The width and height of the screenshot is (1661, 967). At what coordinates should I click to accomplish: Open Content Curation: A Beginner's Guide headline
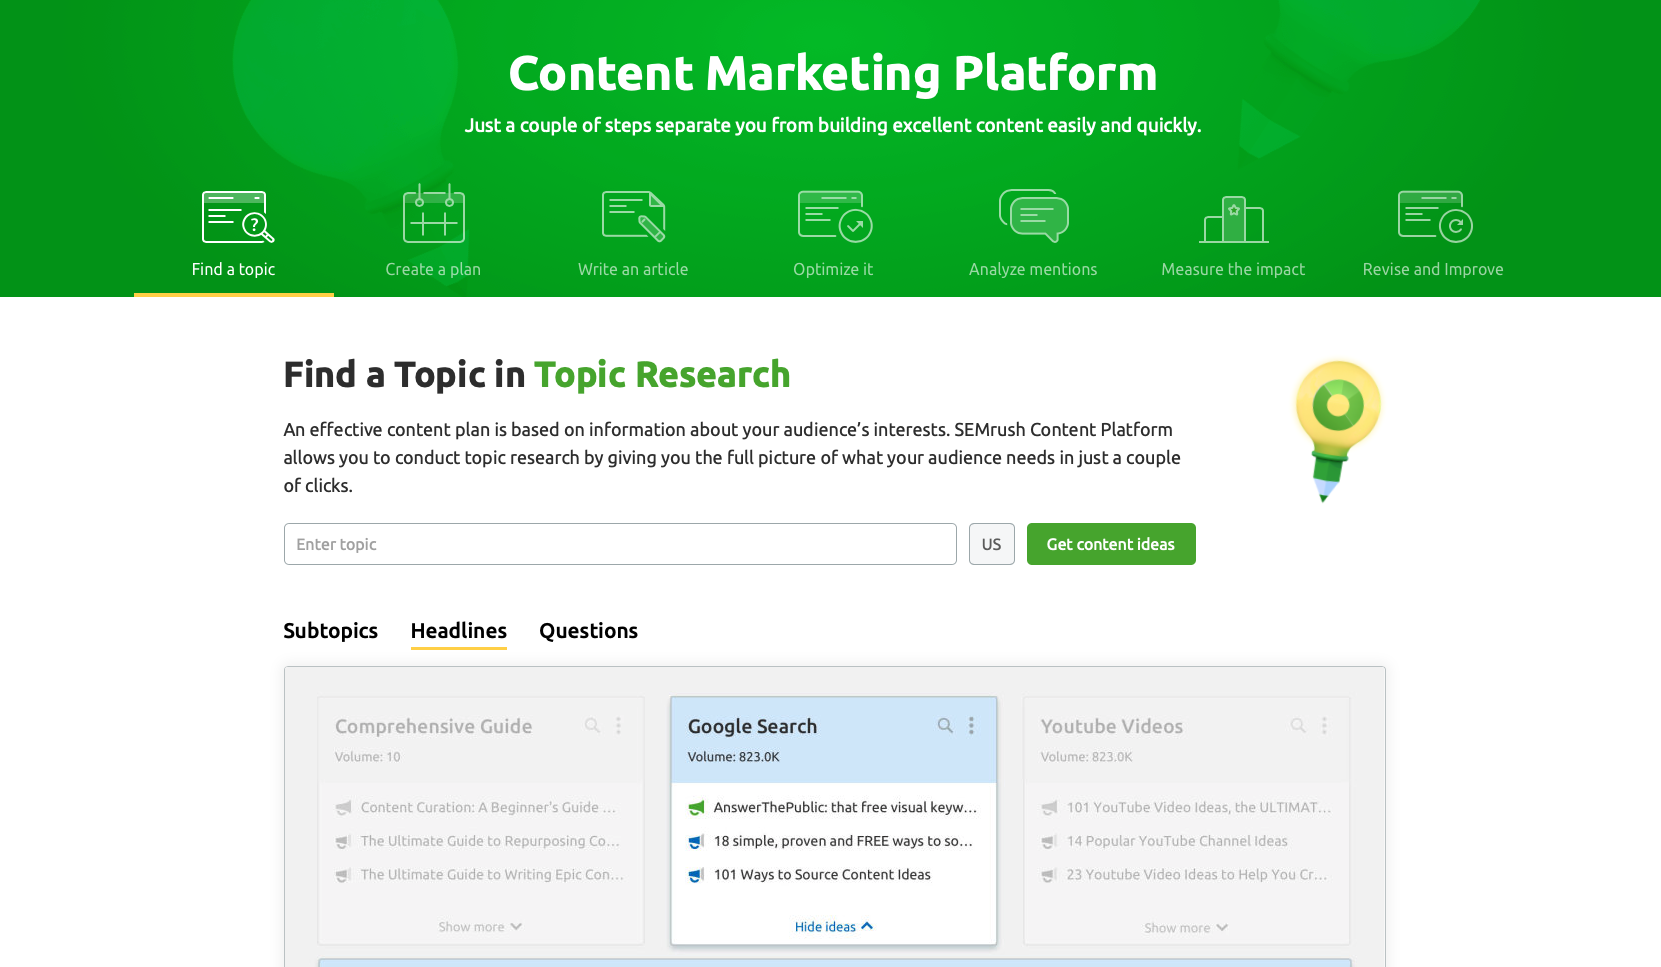pyautogui.click(x=488, y=807)
